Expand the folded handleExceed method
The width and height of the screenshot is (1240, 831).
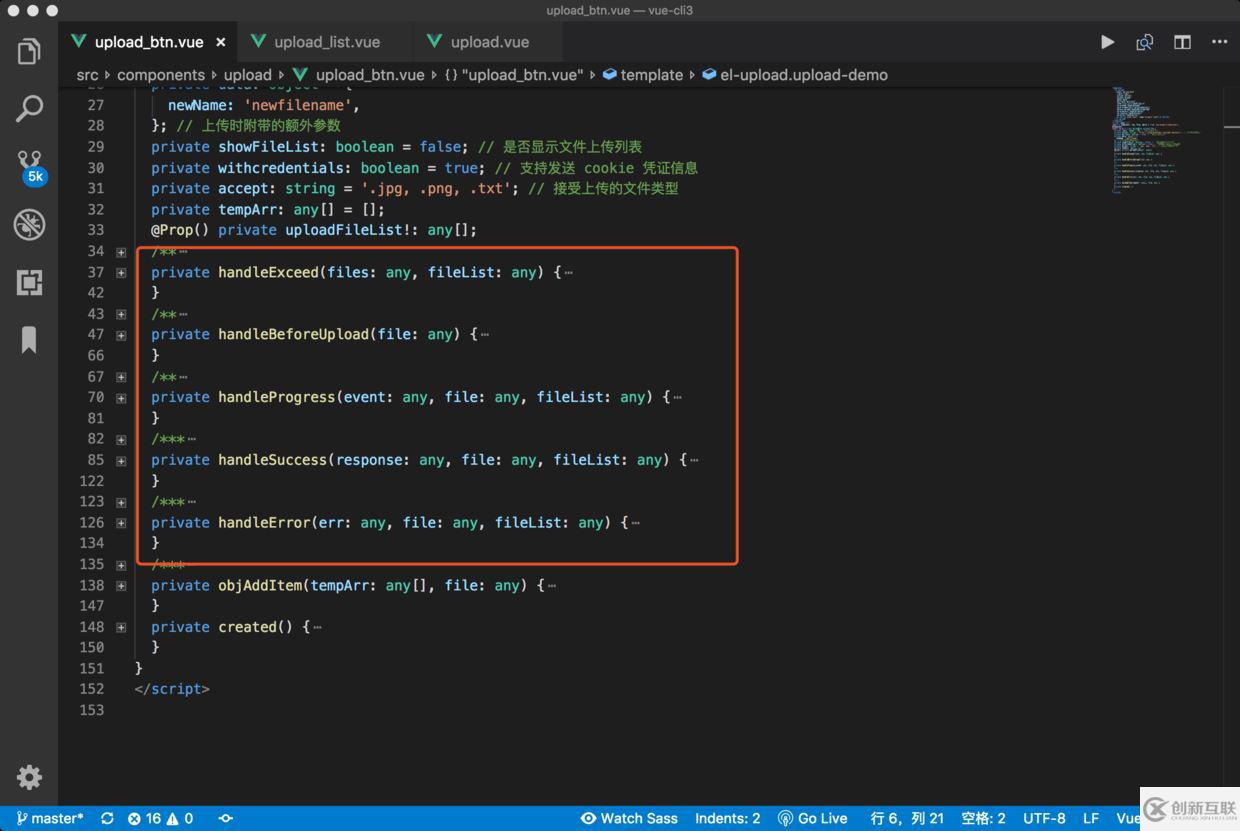tap(121, 272)
